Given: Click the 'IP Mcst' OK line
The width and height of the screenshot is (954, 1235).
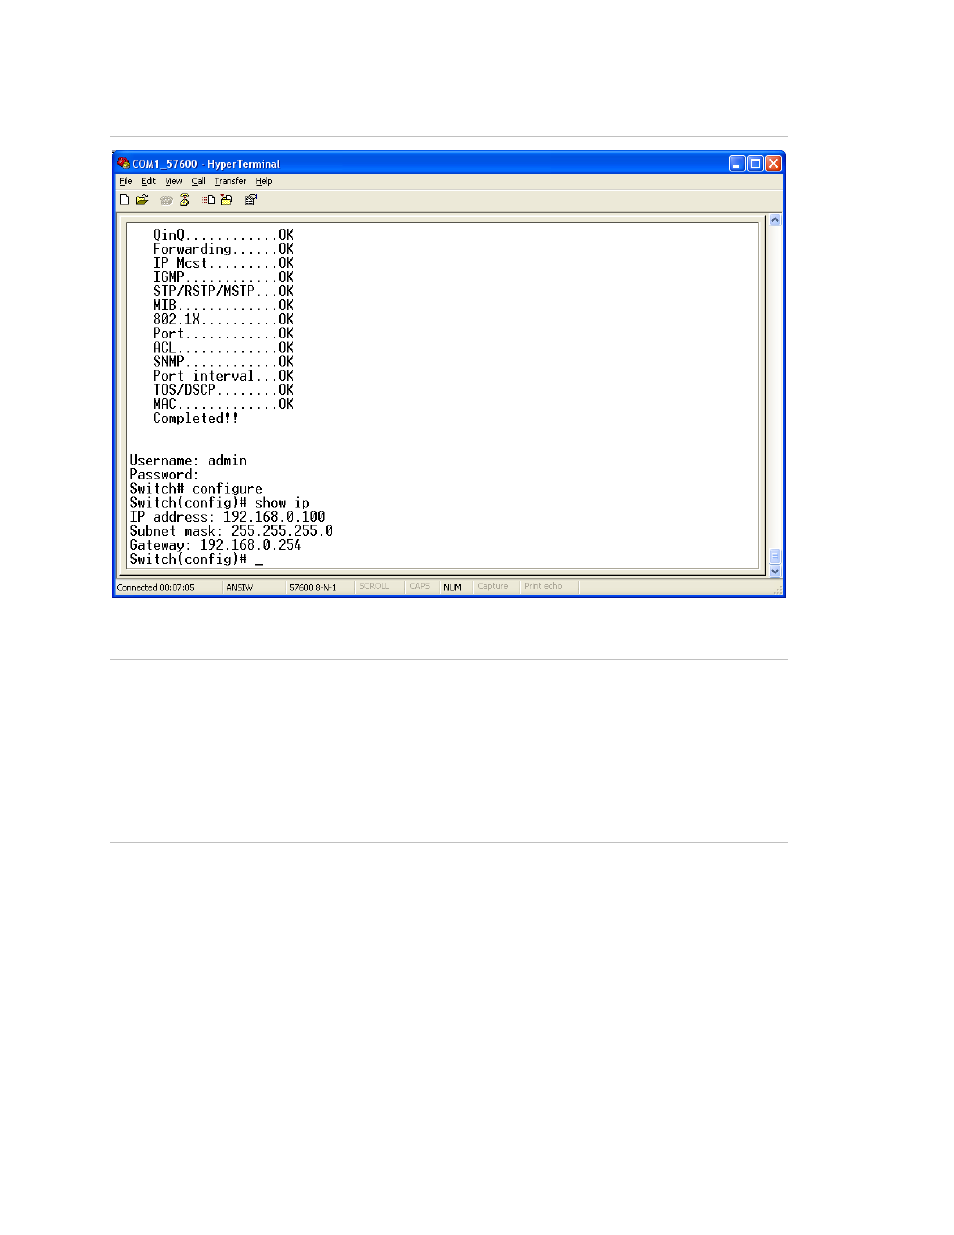Looking at the screenshot, I should [223, 263].
